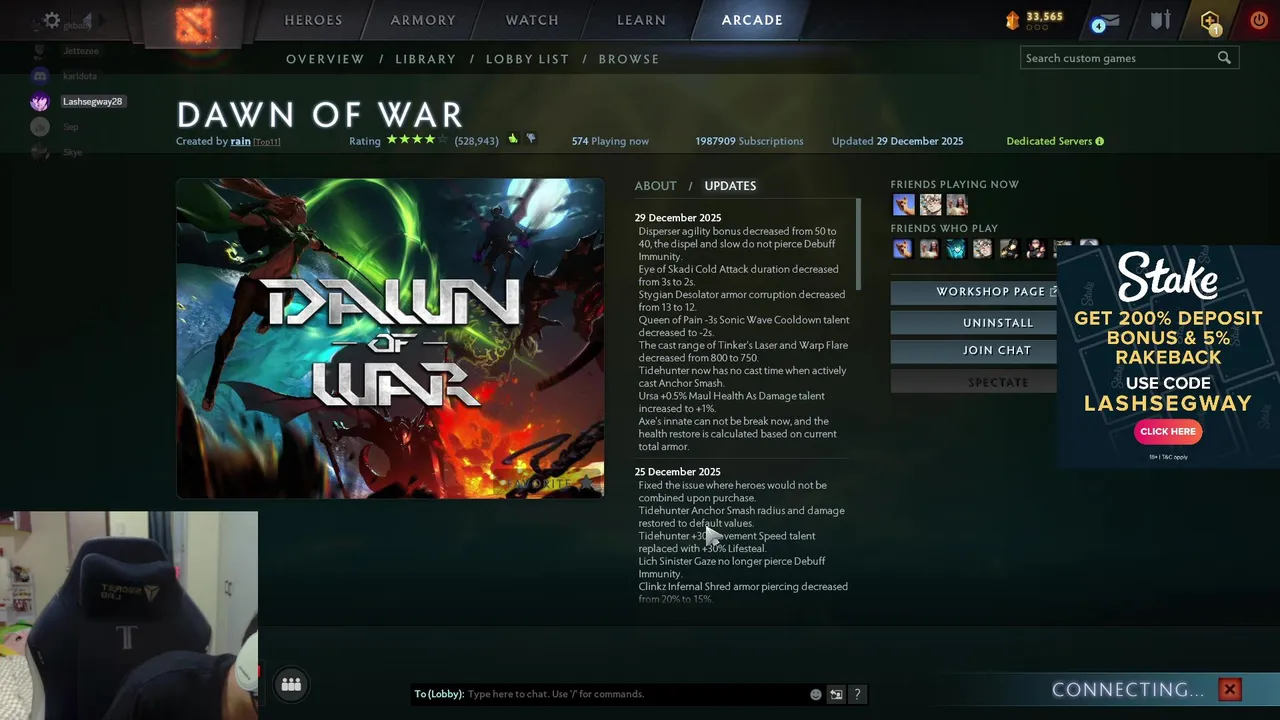Cancel connecting with the red X
The height and width of the screenshot is (720, 1280).
pos(1230,689)
